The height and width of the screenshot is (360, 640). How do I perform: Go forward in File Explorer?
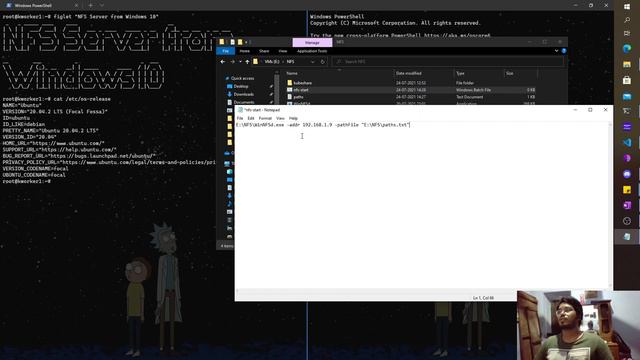point(232,62)
